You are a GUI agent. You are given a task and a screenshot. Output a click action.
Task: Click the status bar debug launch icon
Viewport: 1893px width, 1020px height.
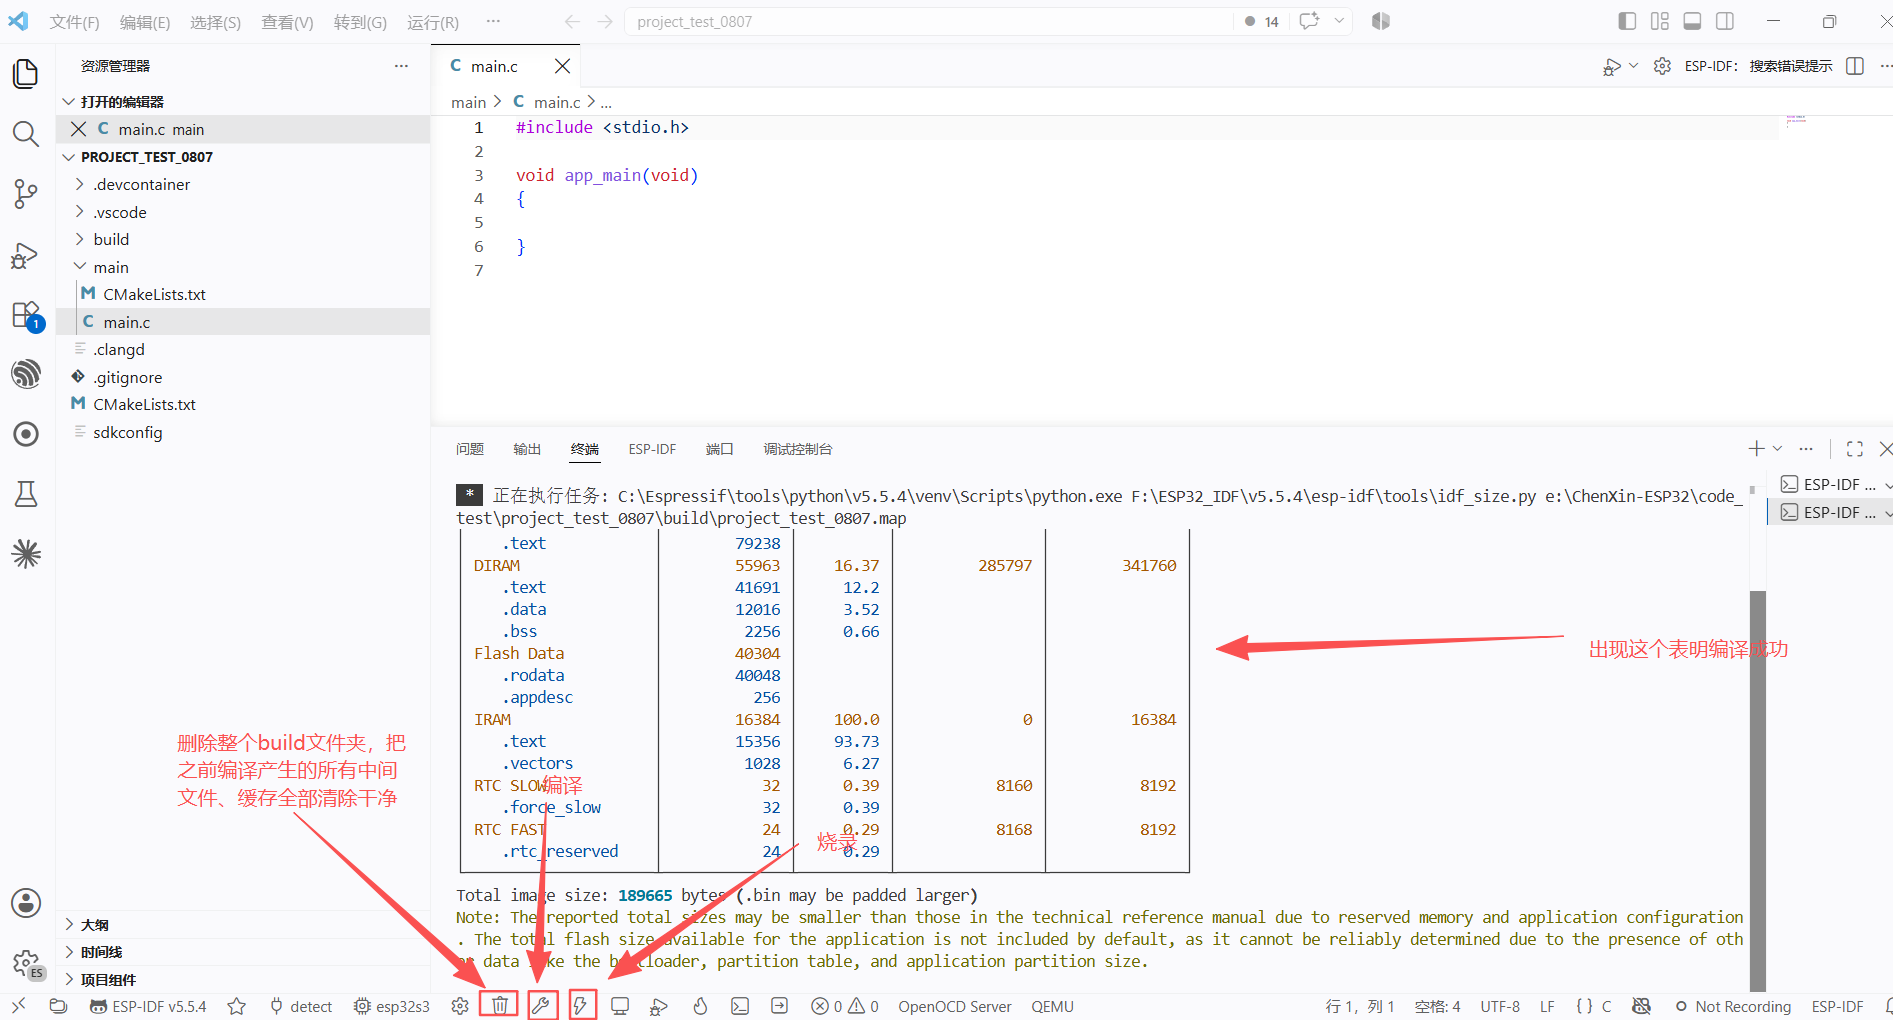(659, 1006)
